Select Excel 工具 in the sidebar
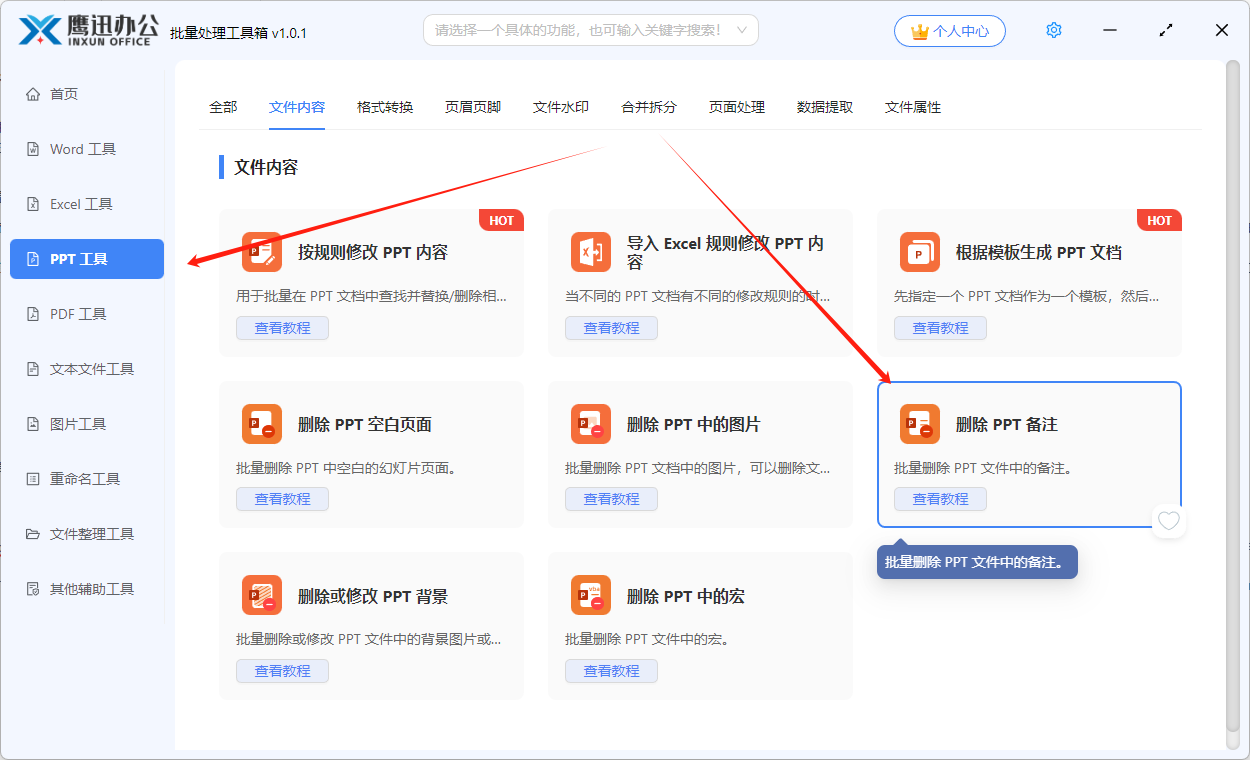The height and width of the screenshot is (760, 1250). point(81,204)
